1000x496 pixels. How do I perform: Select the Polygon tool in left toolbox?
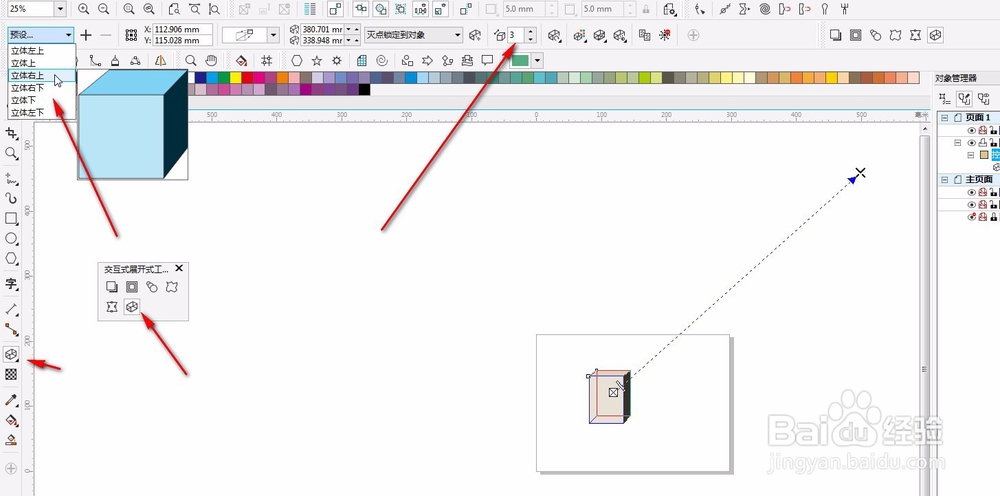coord(11,259)
